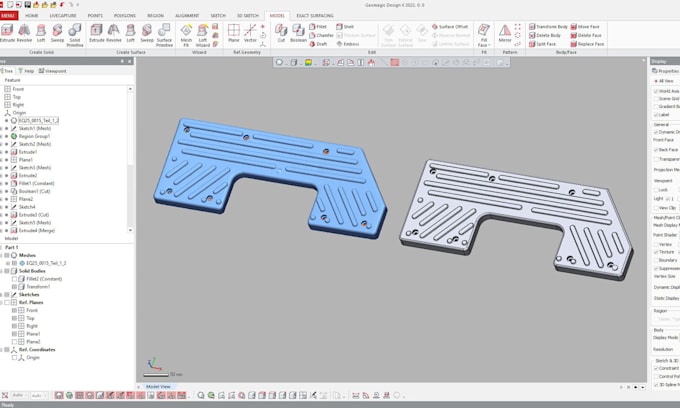Create a reference Vector
Viewport: 680px width, 408px height.
[250, 33]
